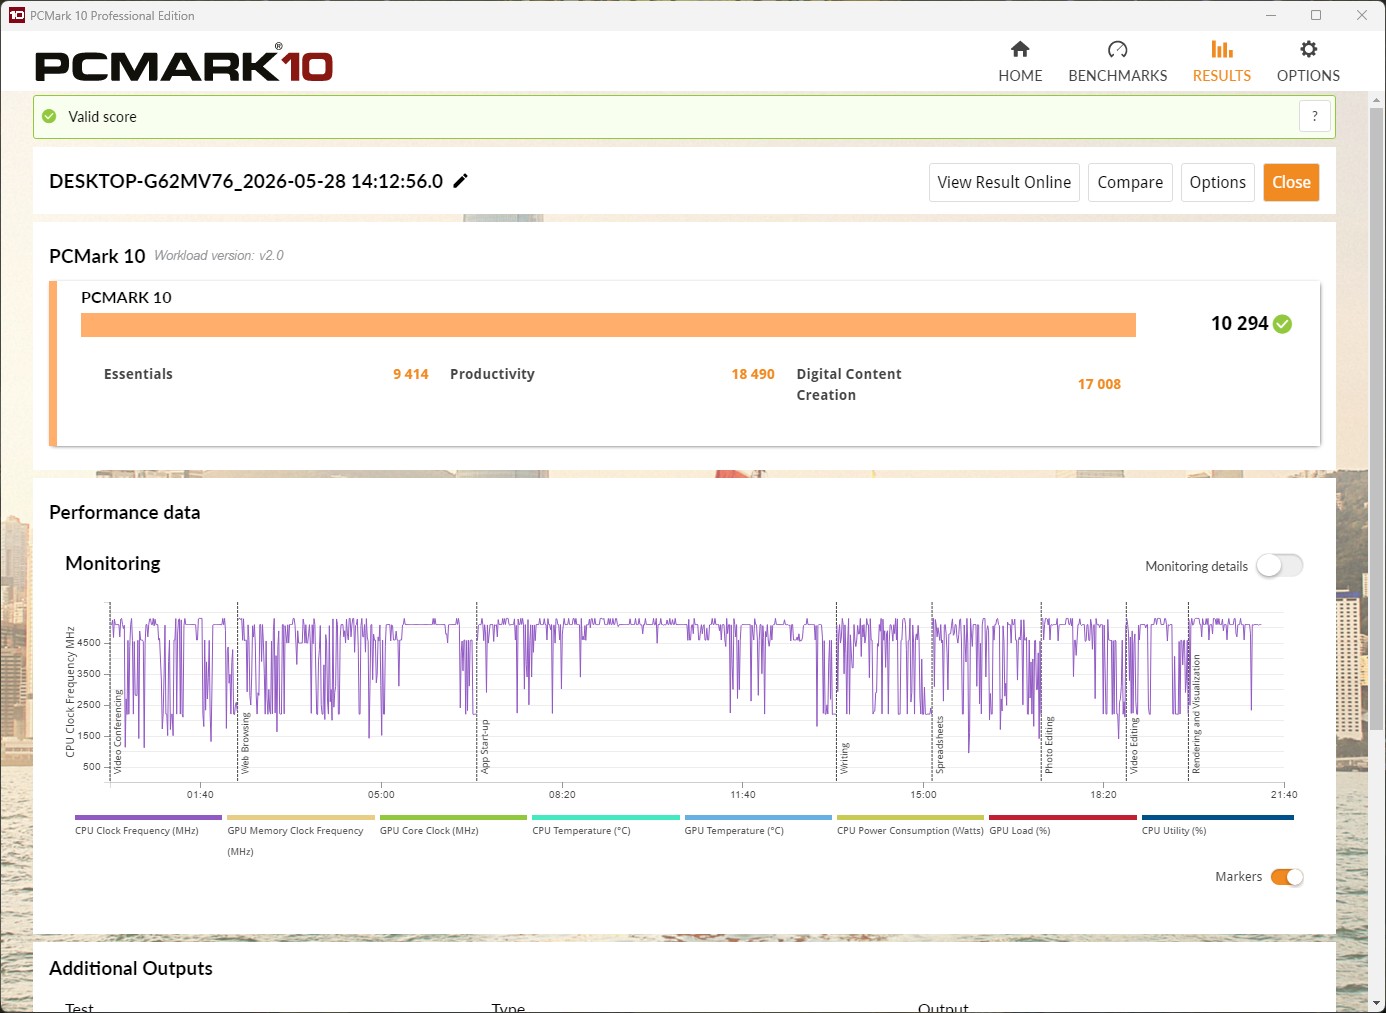Click the Performance data heading
Screen dimensions: 1386x1013
[125, 512]
